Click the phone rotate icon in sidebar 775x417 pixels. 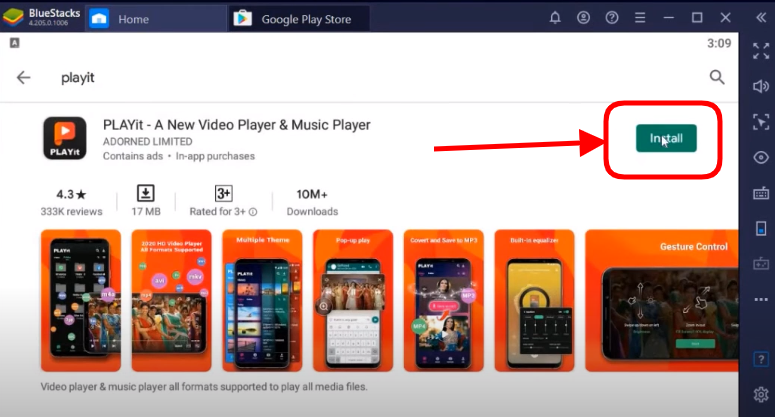click(x=761, y=228)
